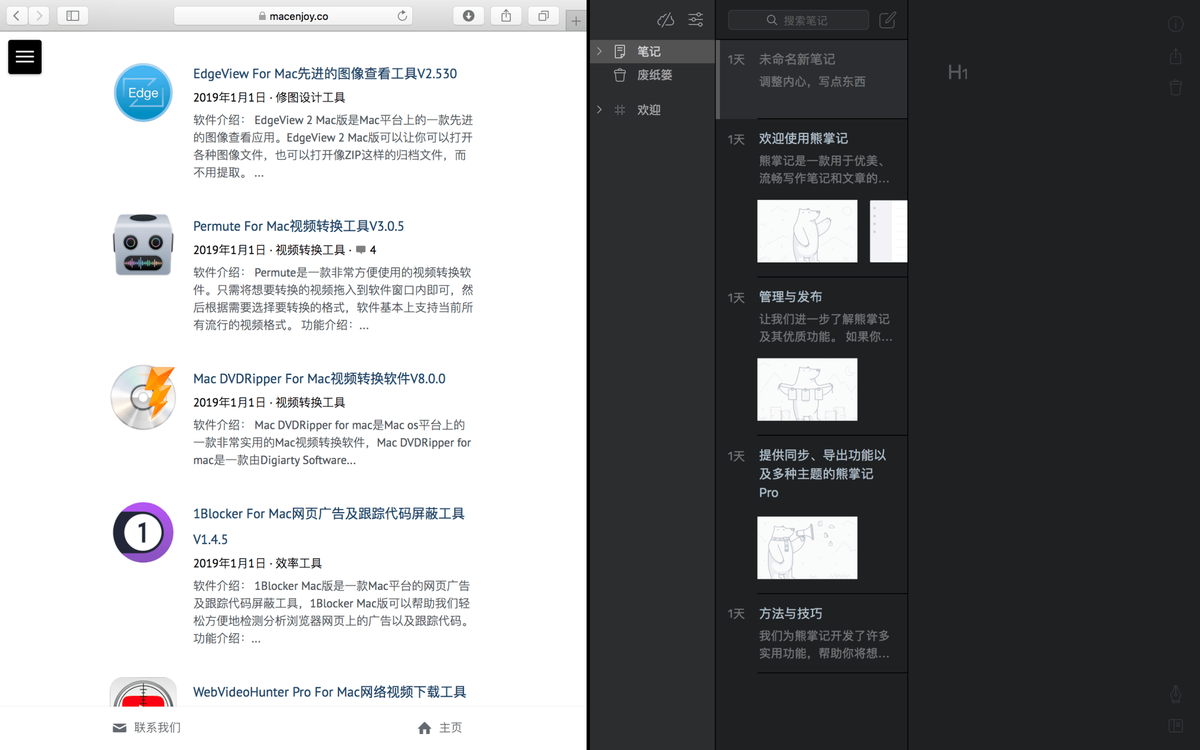
Task: Click the 搜索笔记 search field
Action: (798, 20)
